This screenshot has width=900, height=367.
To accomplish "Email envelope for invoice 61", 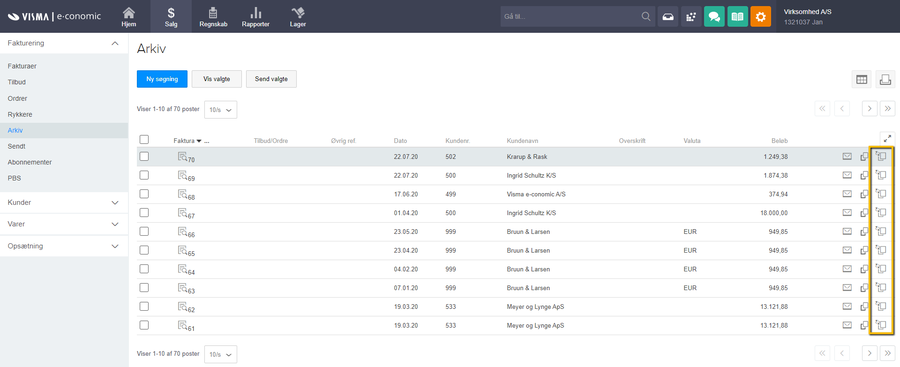I will click(847, 325).
